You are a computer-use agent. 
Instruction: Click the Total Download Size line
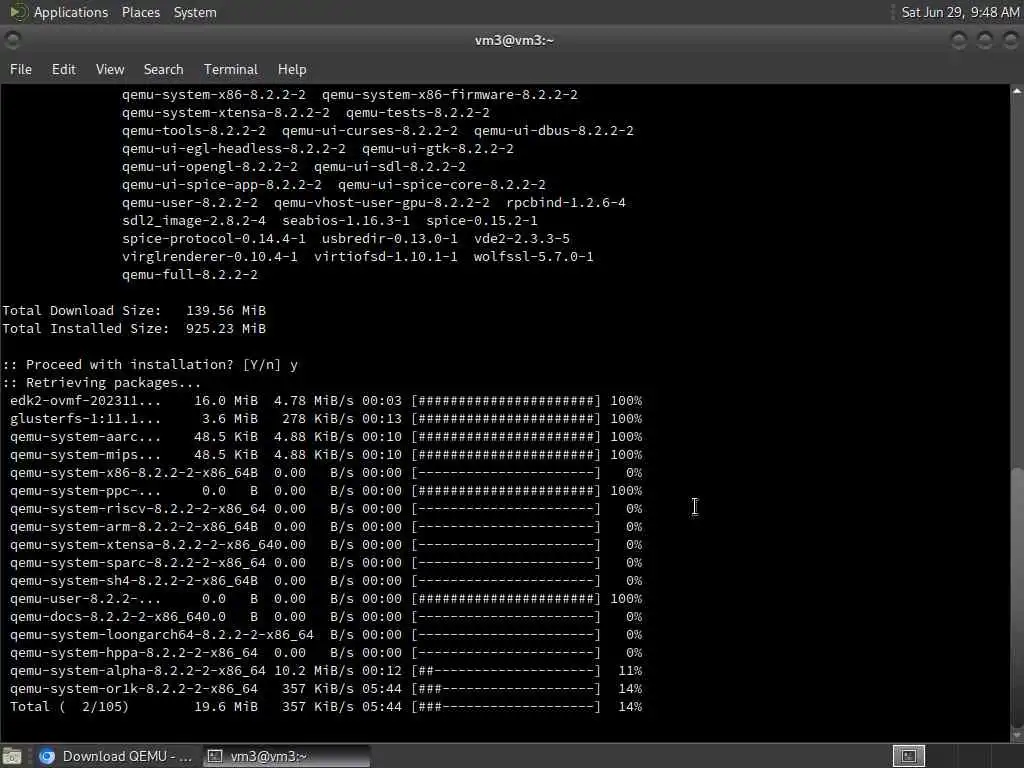pyautogui.click(x=134, y=311)
